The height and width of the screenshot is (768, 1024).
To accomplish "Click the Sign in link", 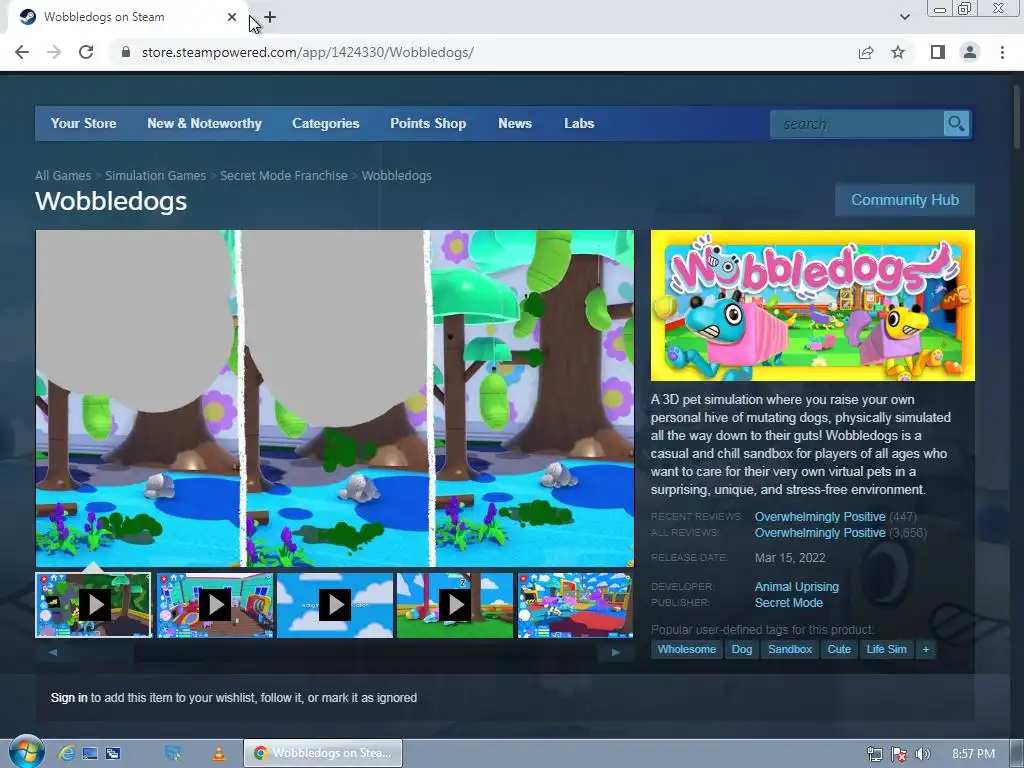I will pos(69,697).
